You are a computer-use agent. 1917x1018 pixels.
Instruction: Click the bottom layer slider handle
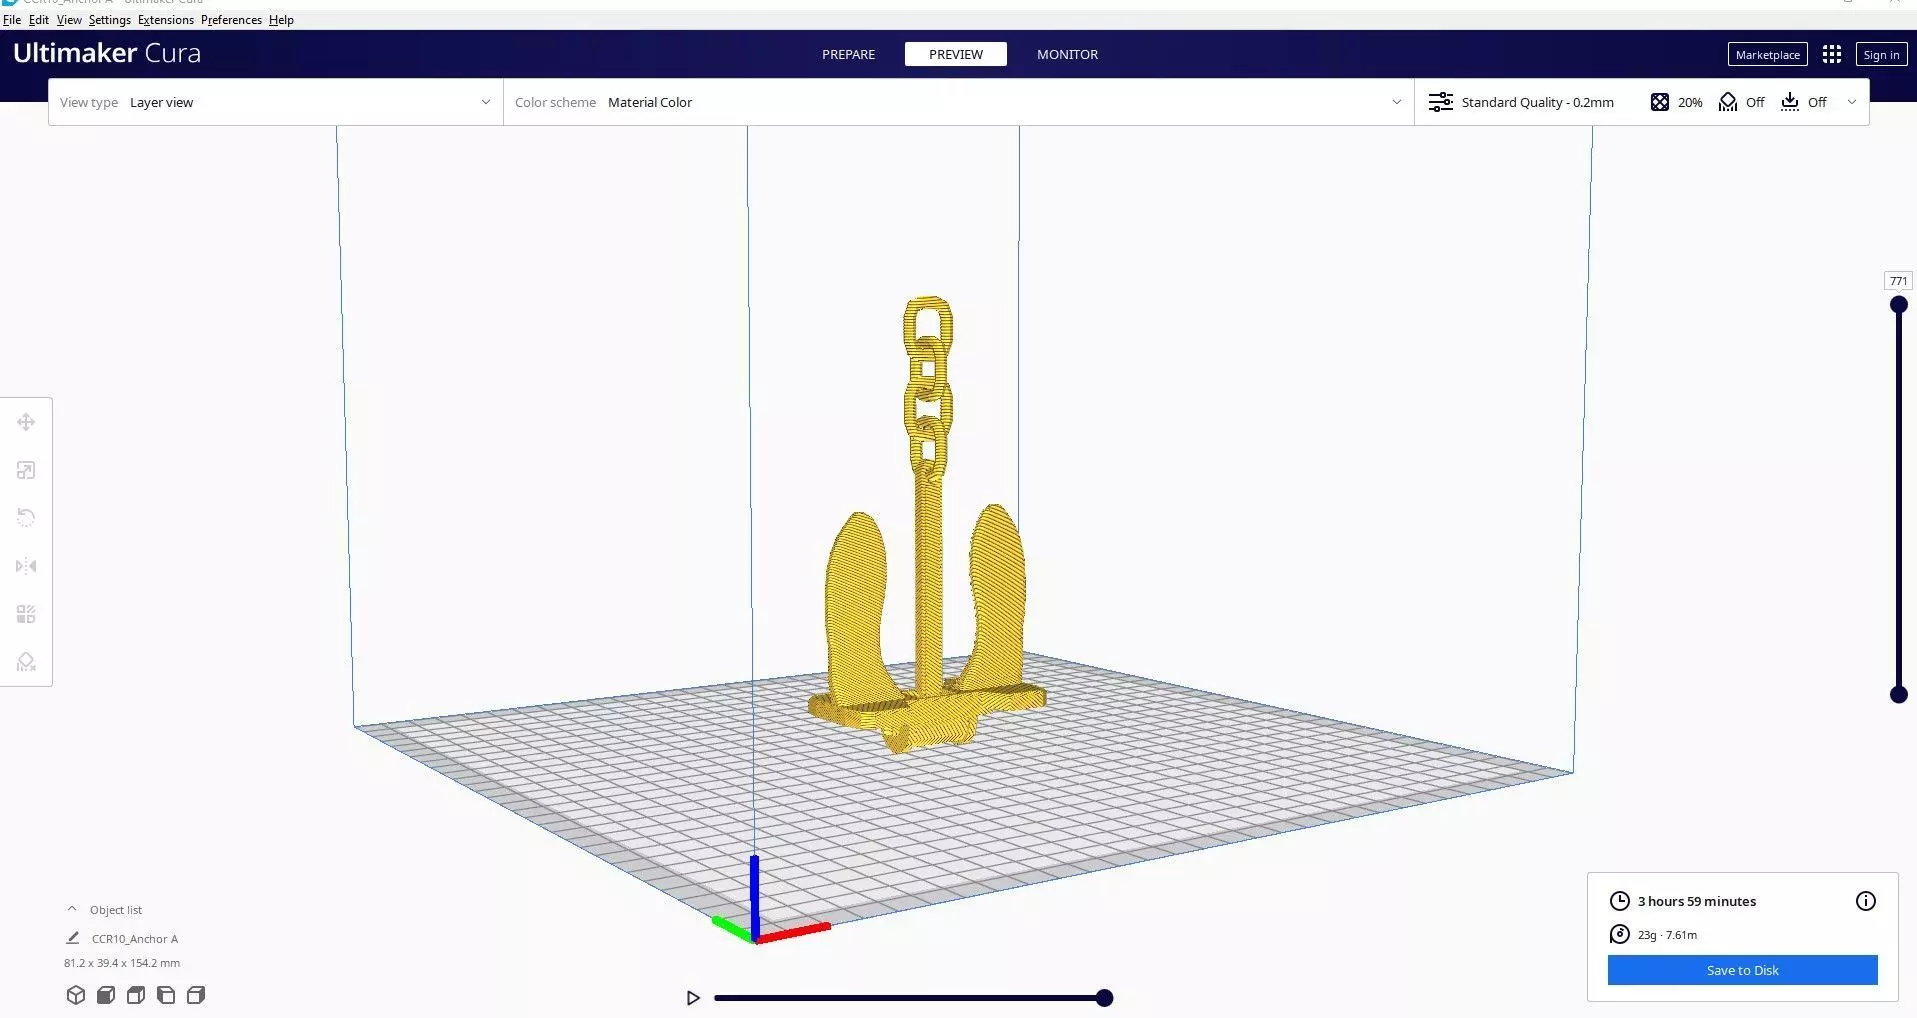tap(1898, 694)
